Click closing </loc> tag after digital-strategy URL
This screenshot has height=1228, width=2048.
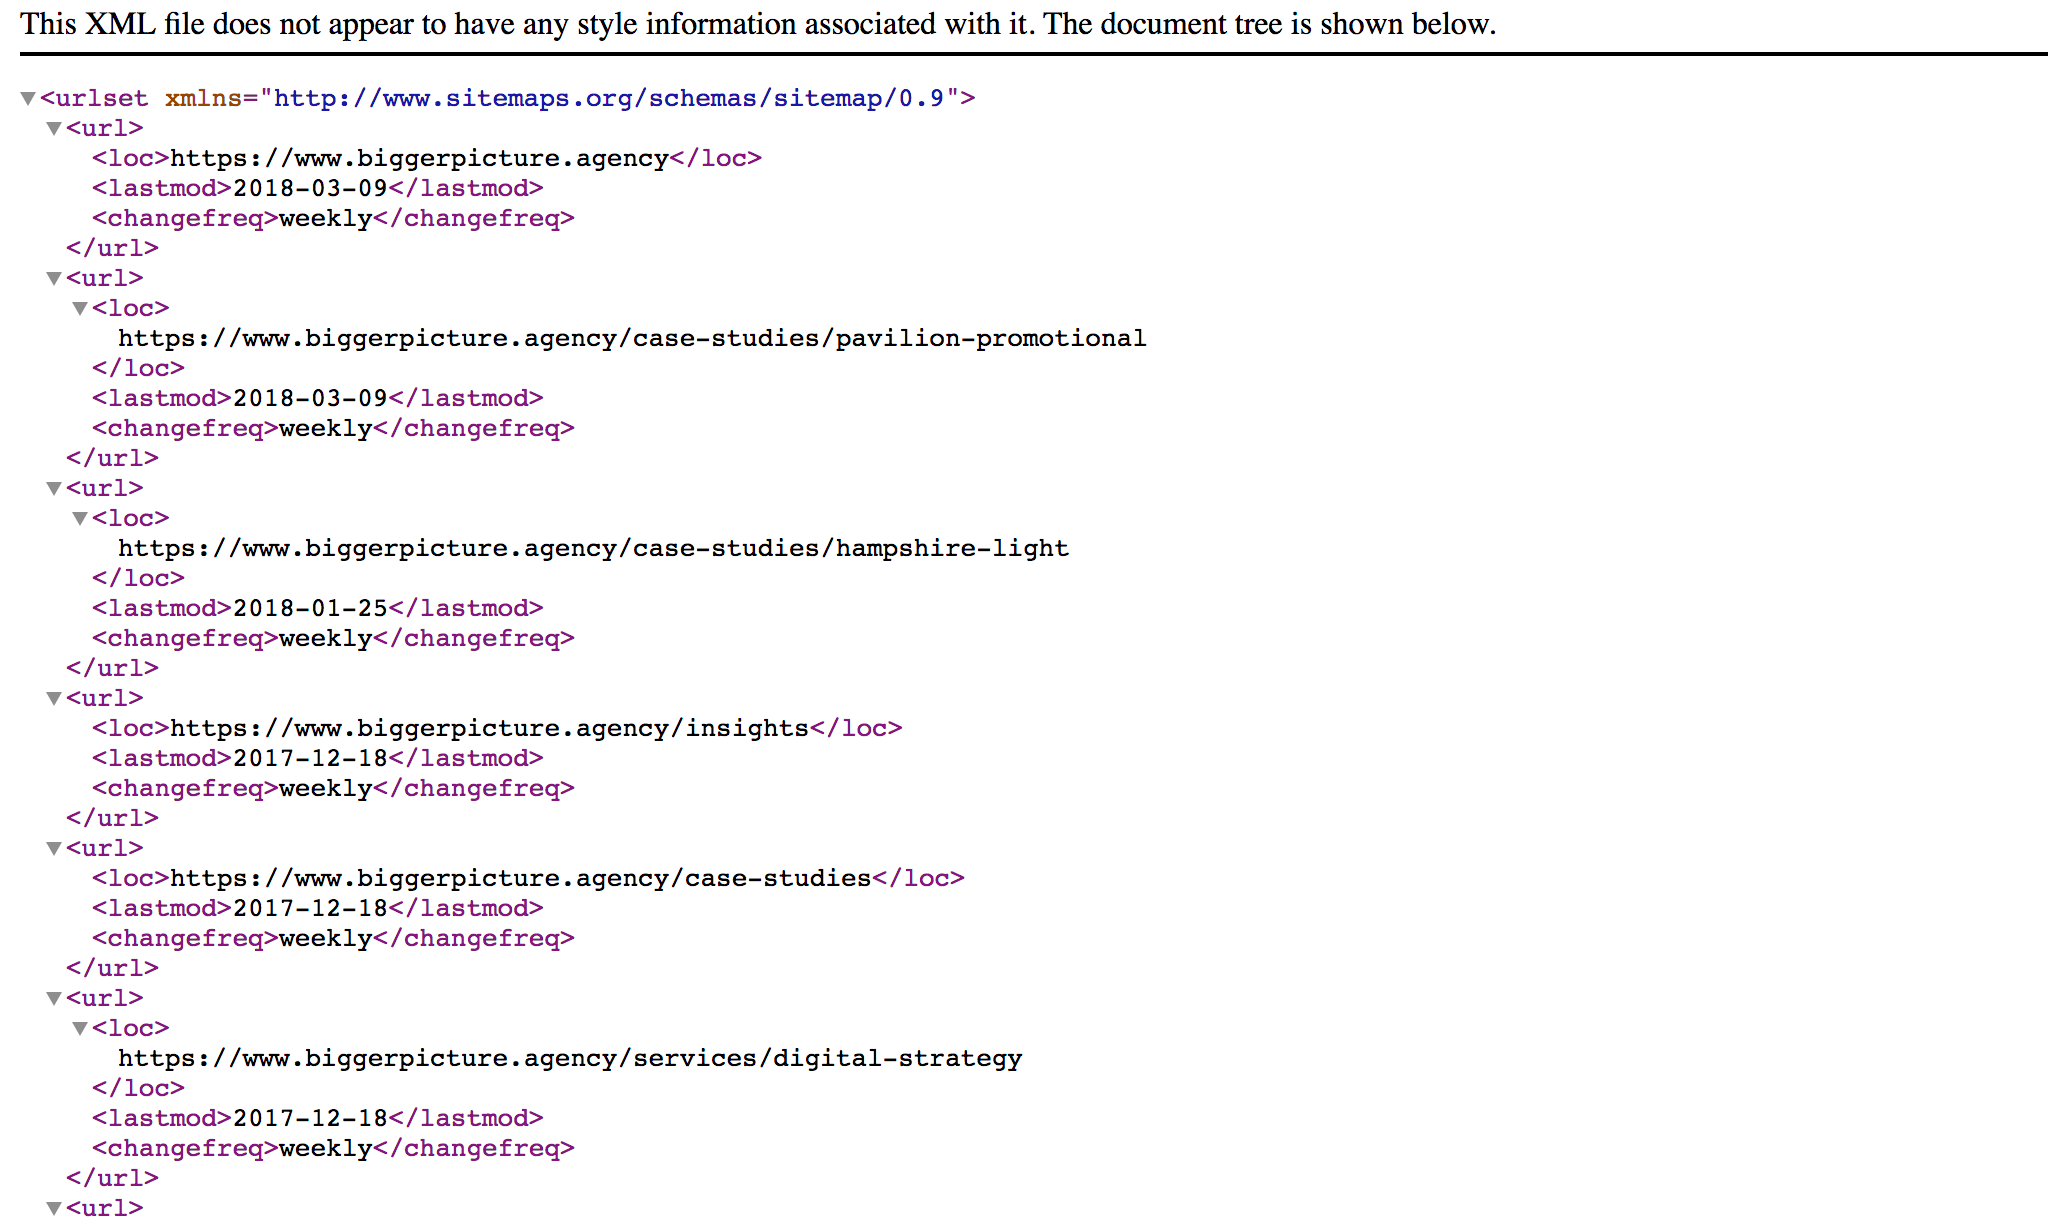(x=138, y=1088)
